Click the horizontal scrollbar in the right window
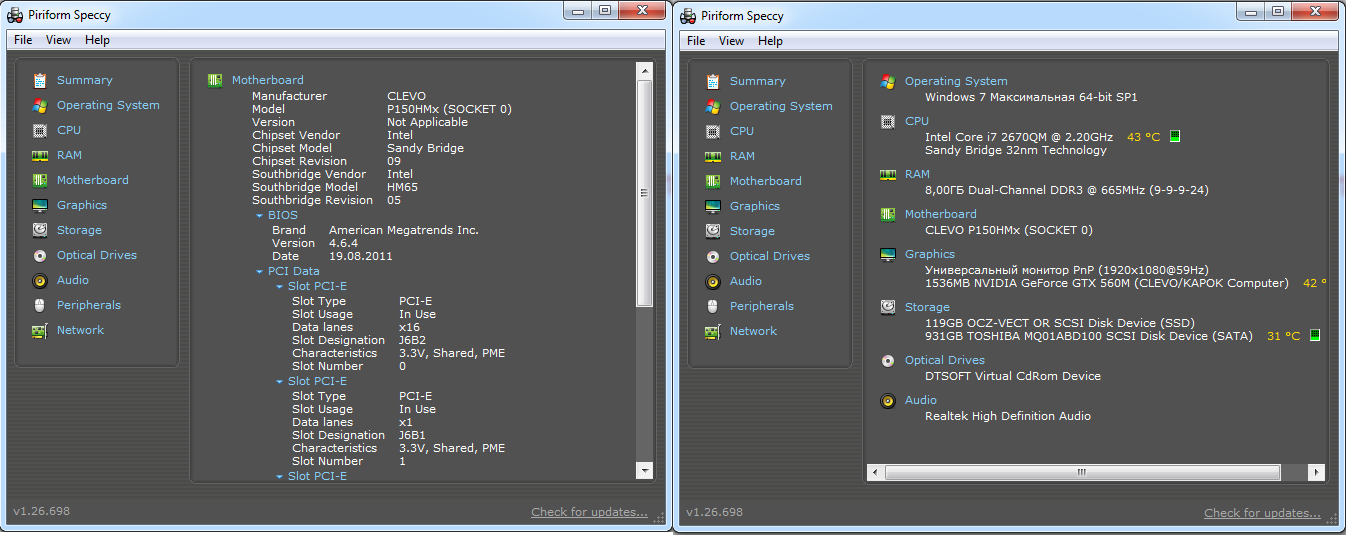Image resolution: width=1346 pixels, height=537 pixels. click(1080, 472)
